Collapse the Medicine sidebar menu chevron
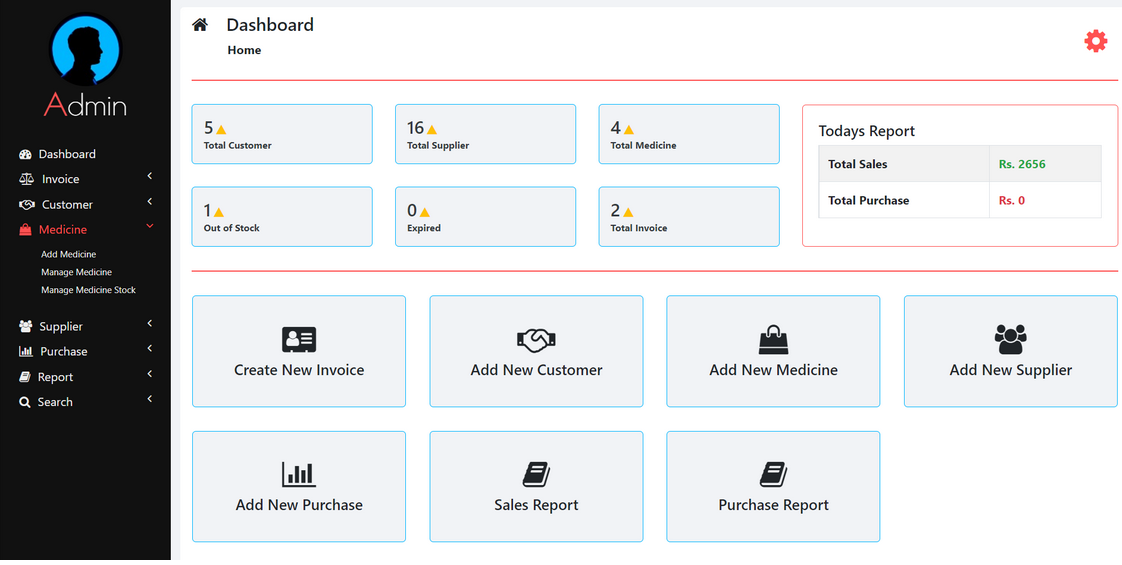The image size is (1122, 565). pos(150,227)
